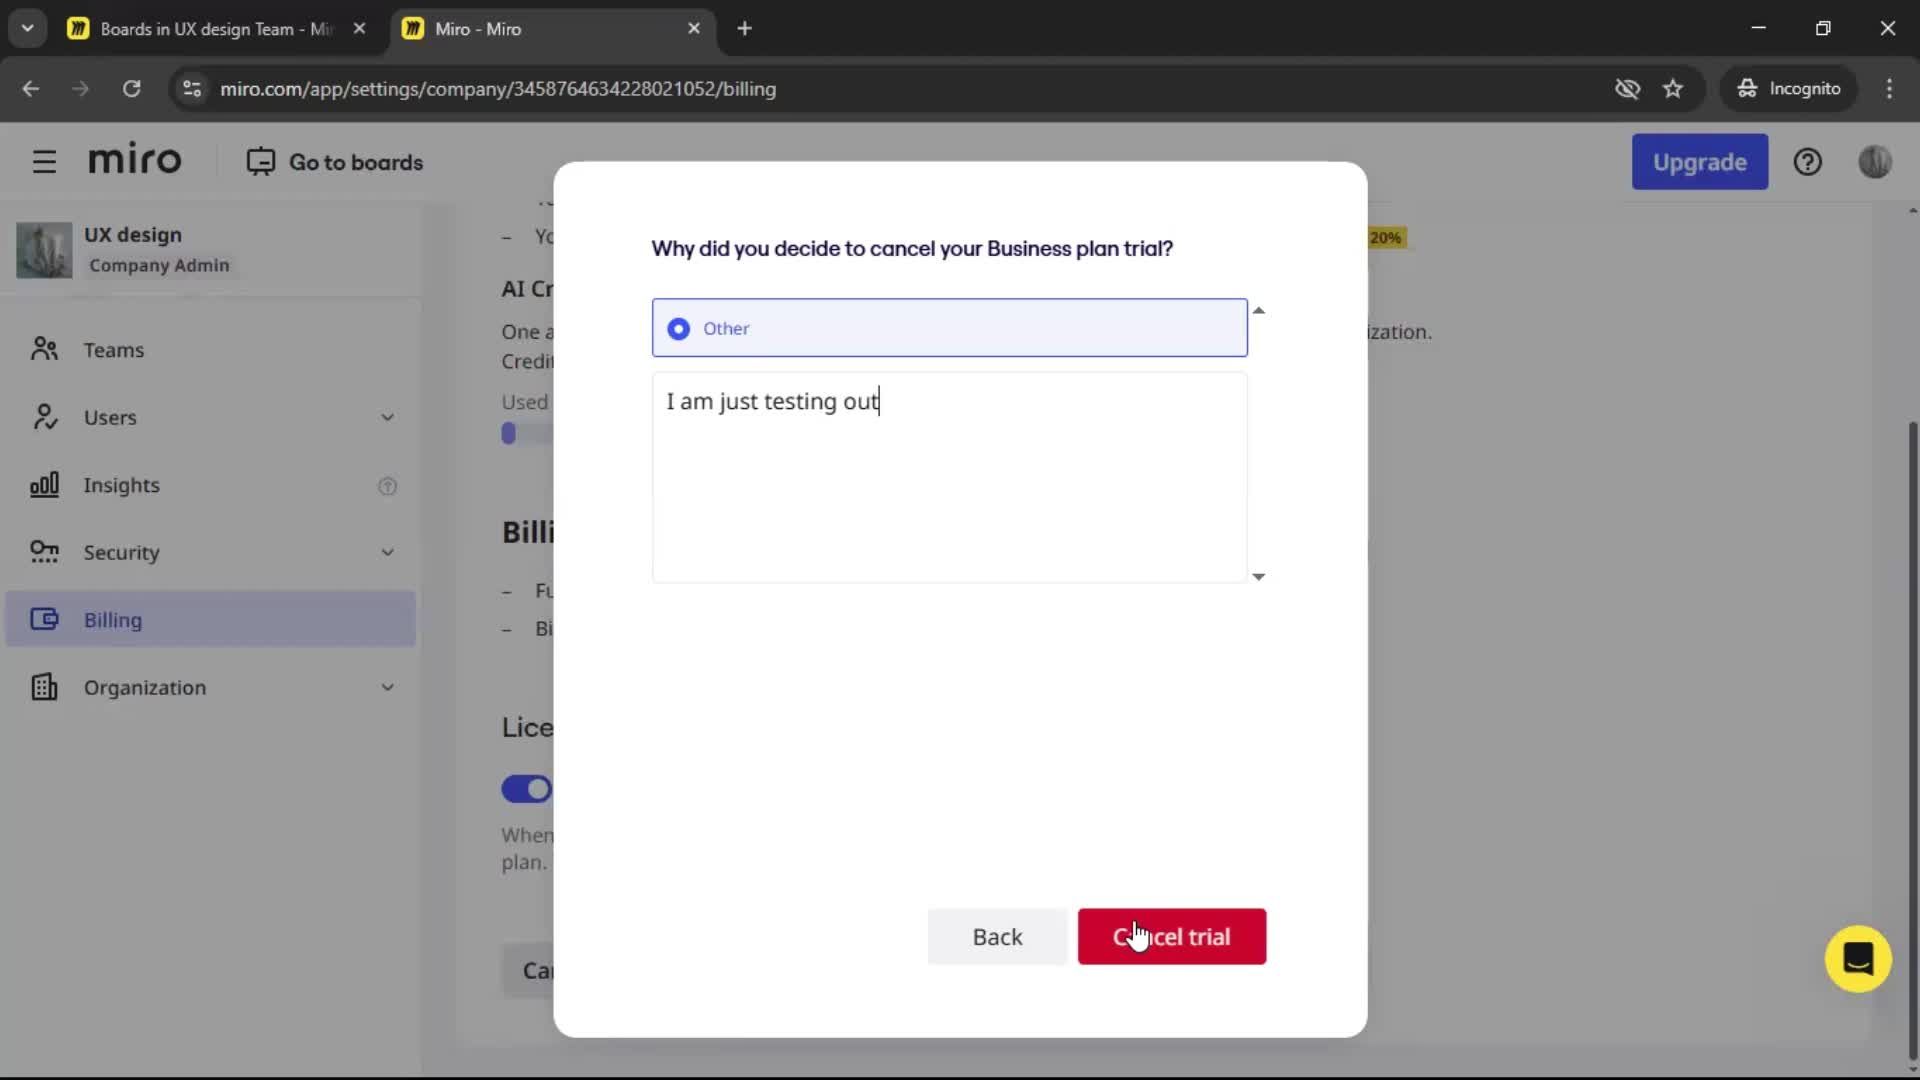Open the tab search dropdown arrow

[27, 29]
